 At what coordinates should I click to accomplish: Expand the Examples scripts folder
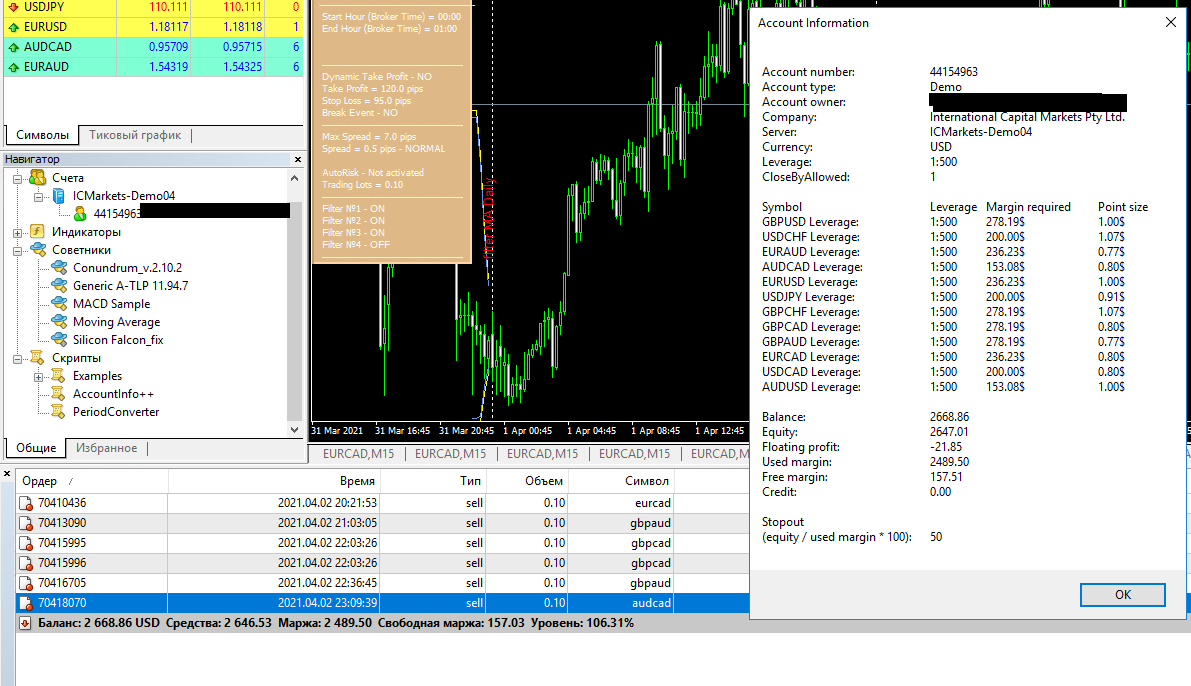(38, 377)
